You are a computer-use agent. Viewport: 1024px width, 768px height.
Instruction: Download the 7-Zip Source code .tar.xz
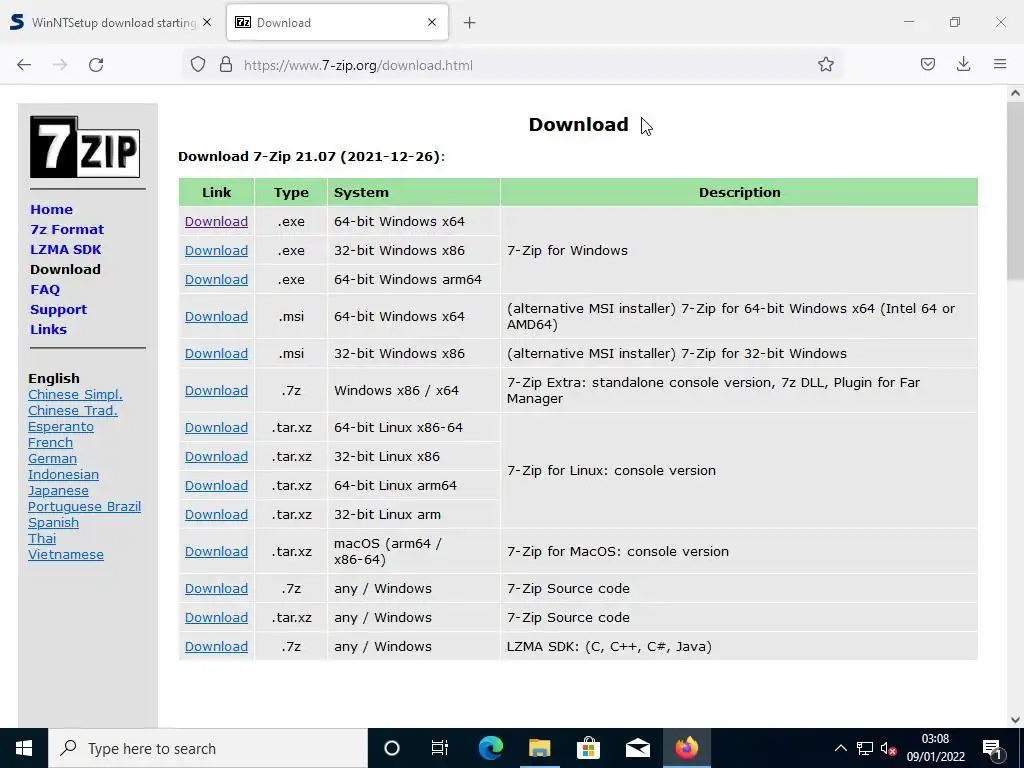point(216,618)
